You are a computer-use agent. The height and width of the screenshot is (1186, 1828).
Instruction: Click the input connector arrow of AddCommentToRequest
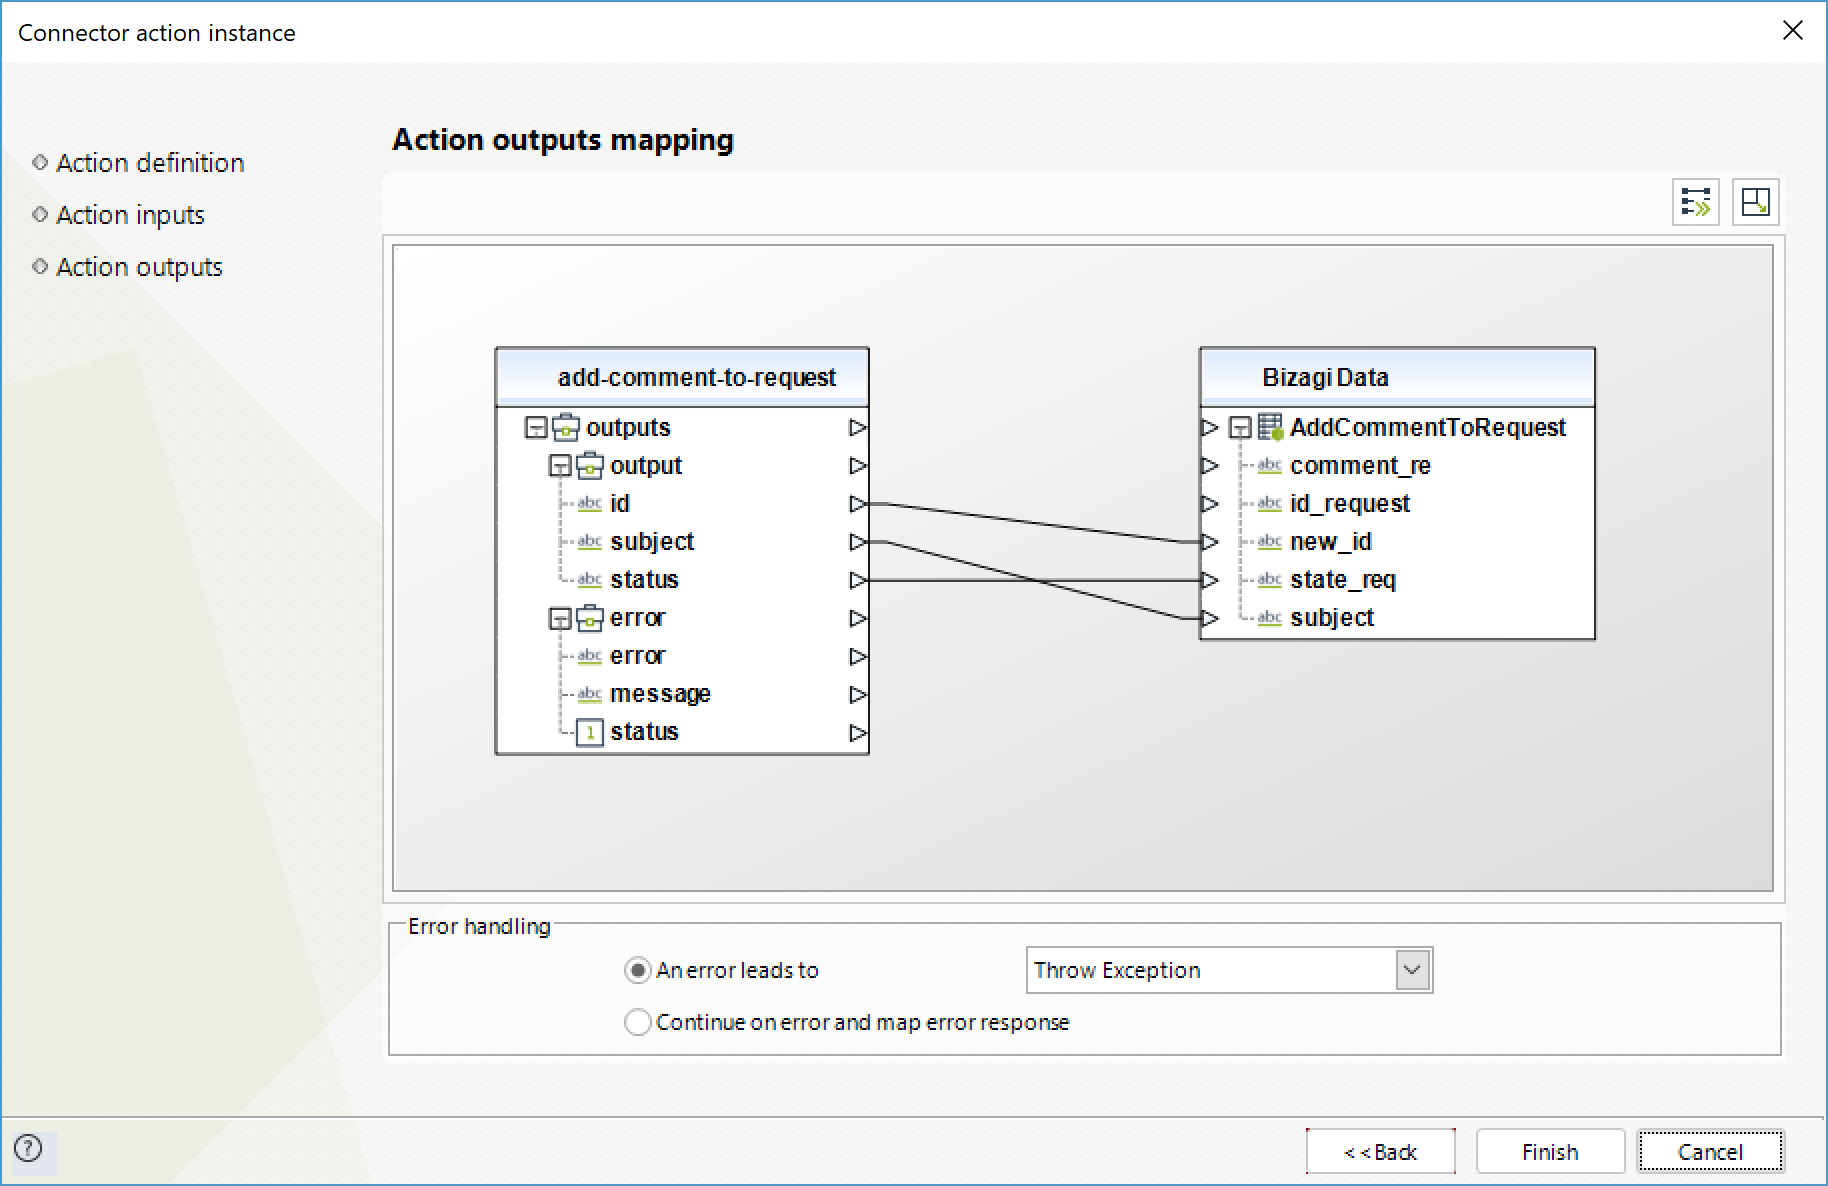(x=1210, y=427)
